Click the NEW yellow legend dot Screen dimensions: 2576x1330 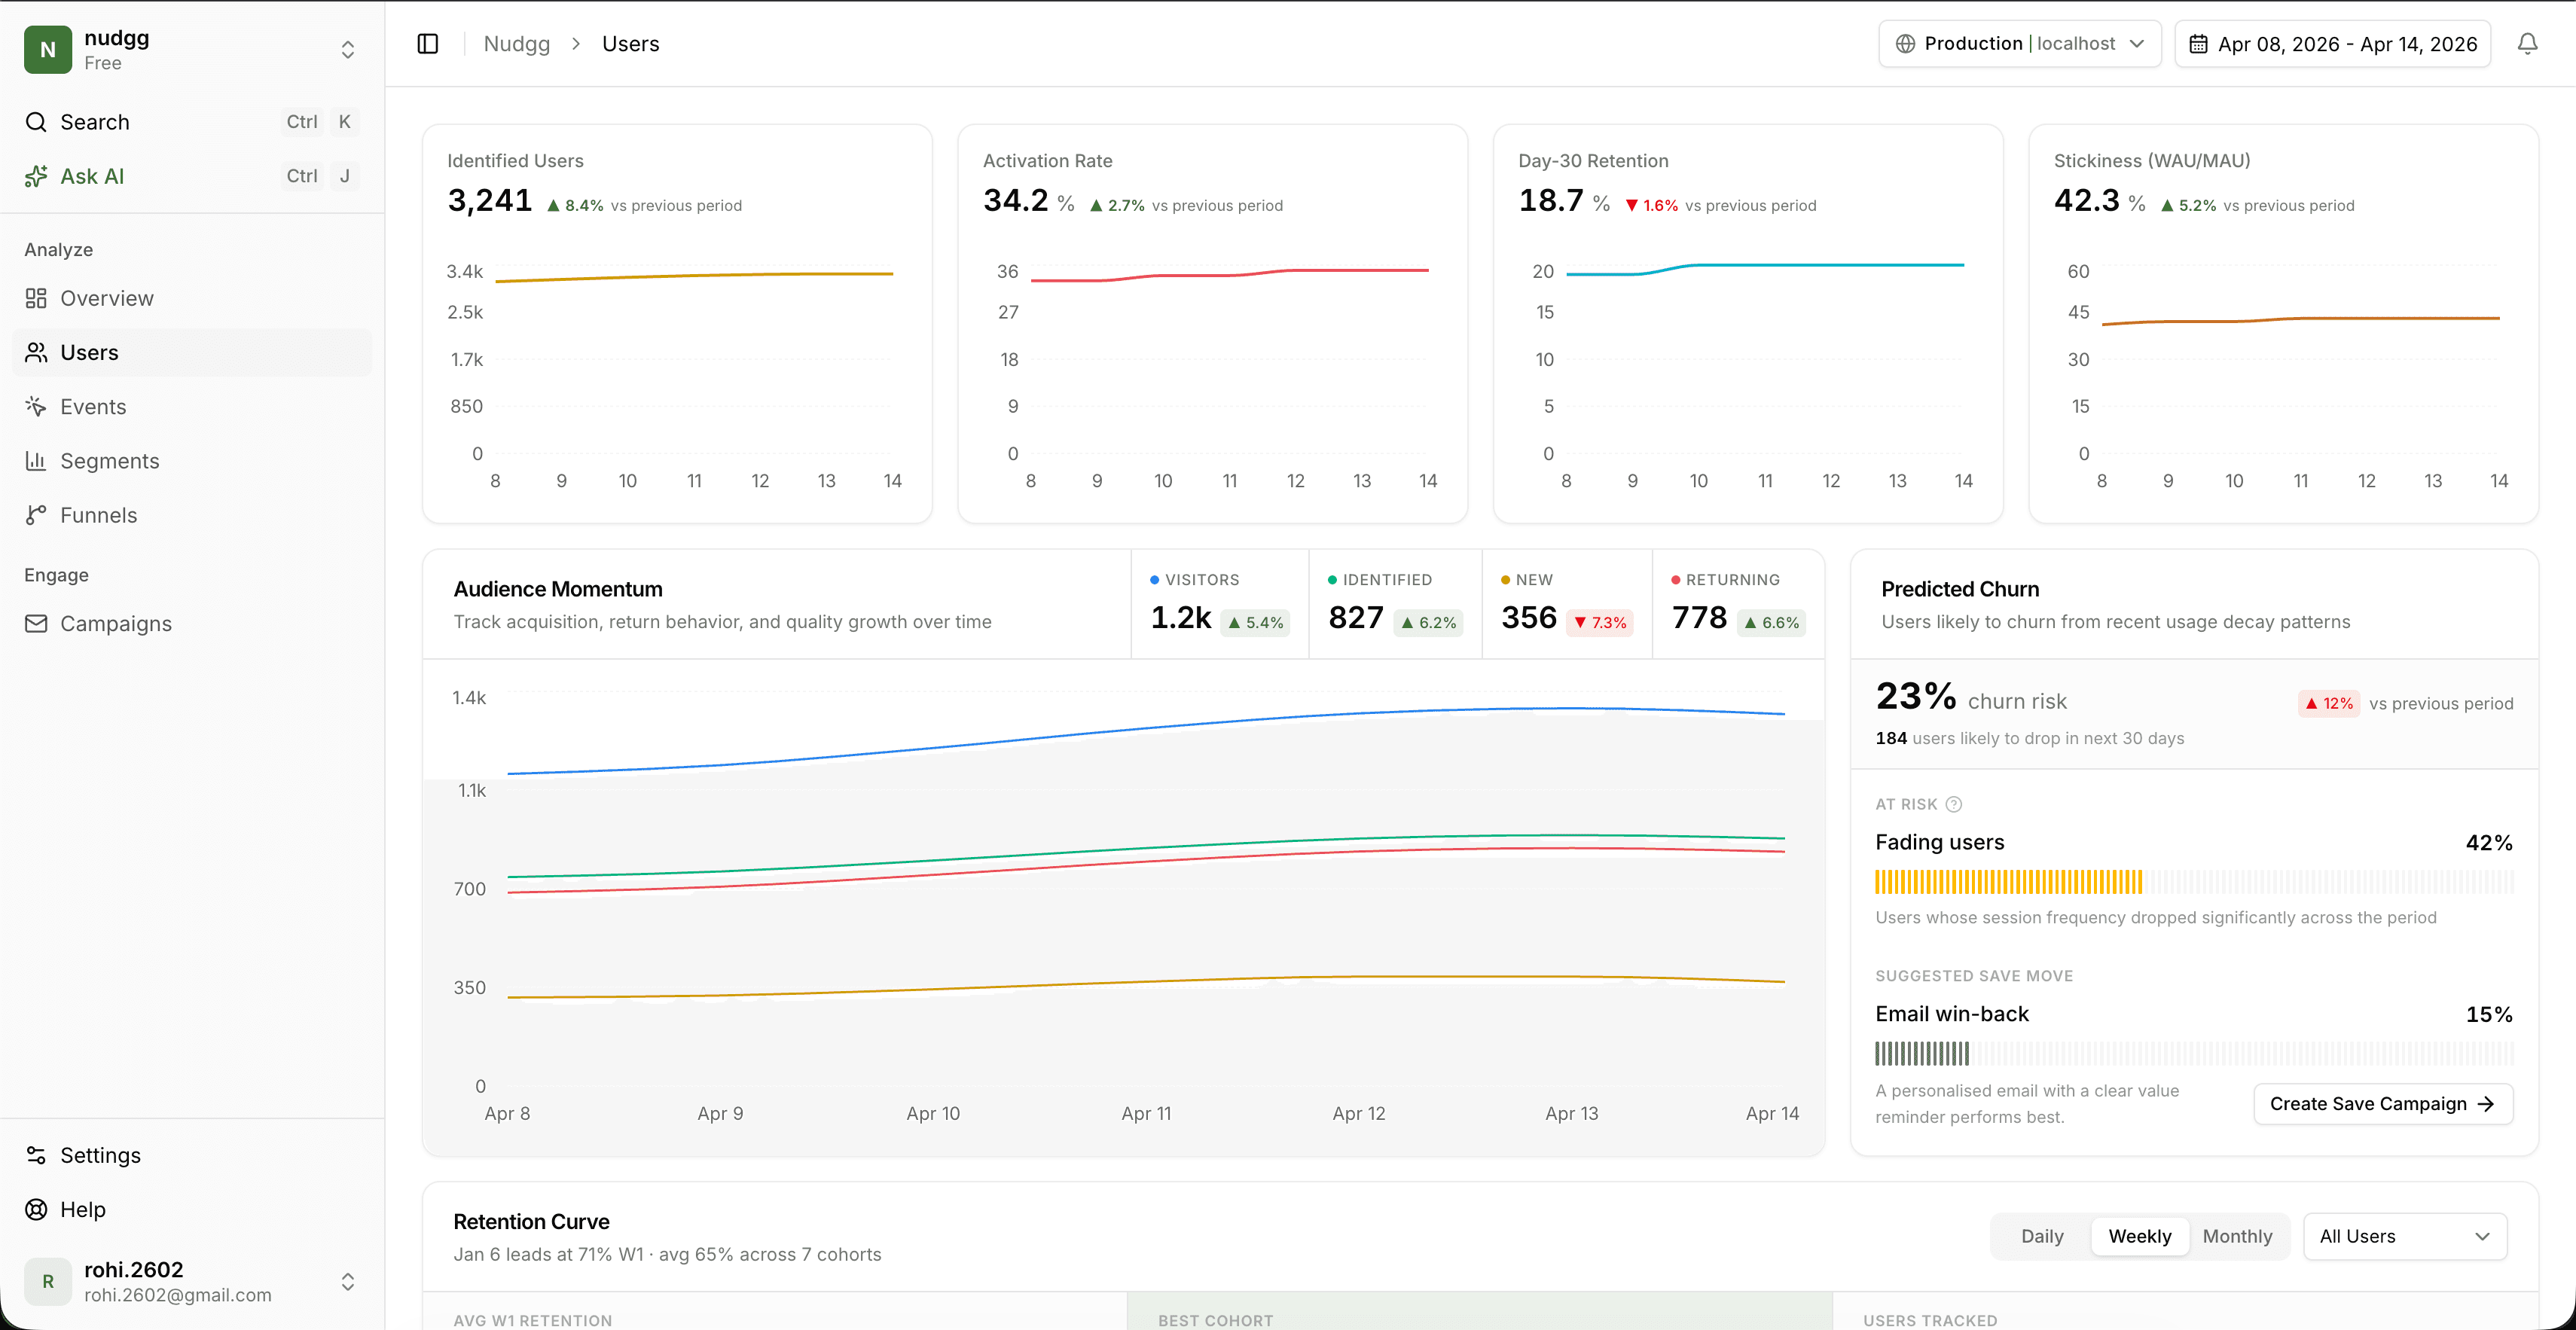(1505, 580)
